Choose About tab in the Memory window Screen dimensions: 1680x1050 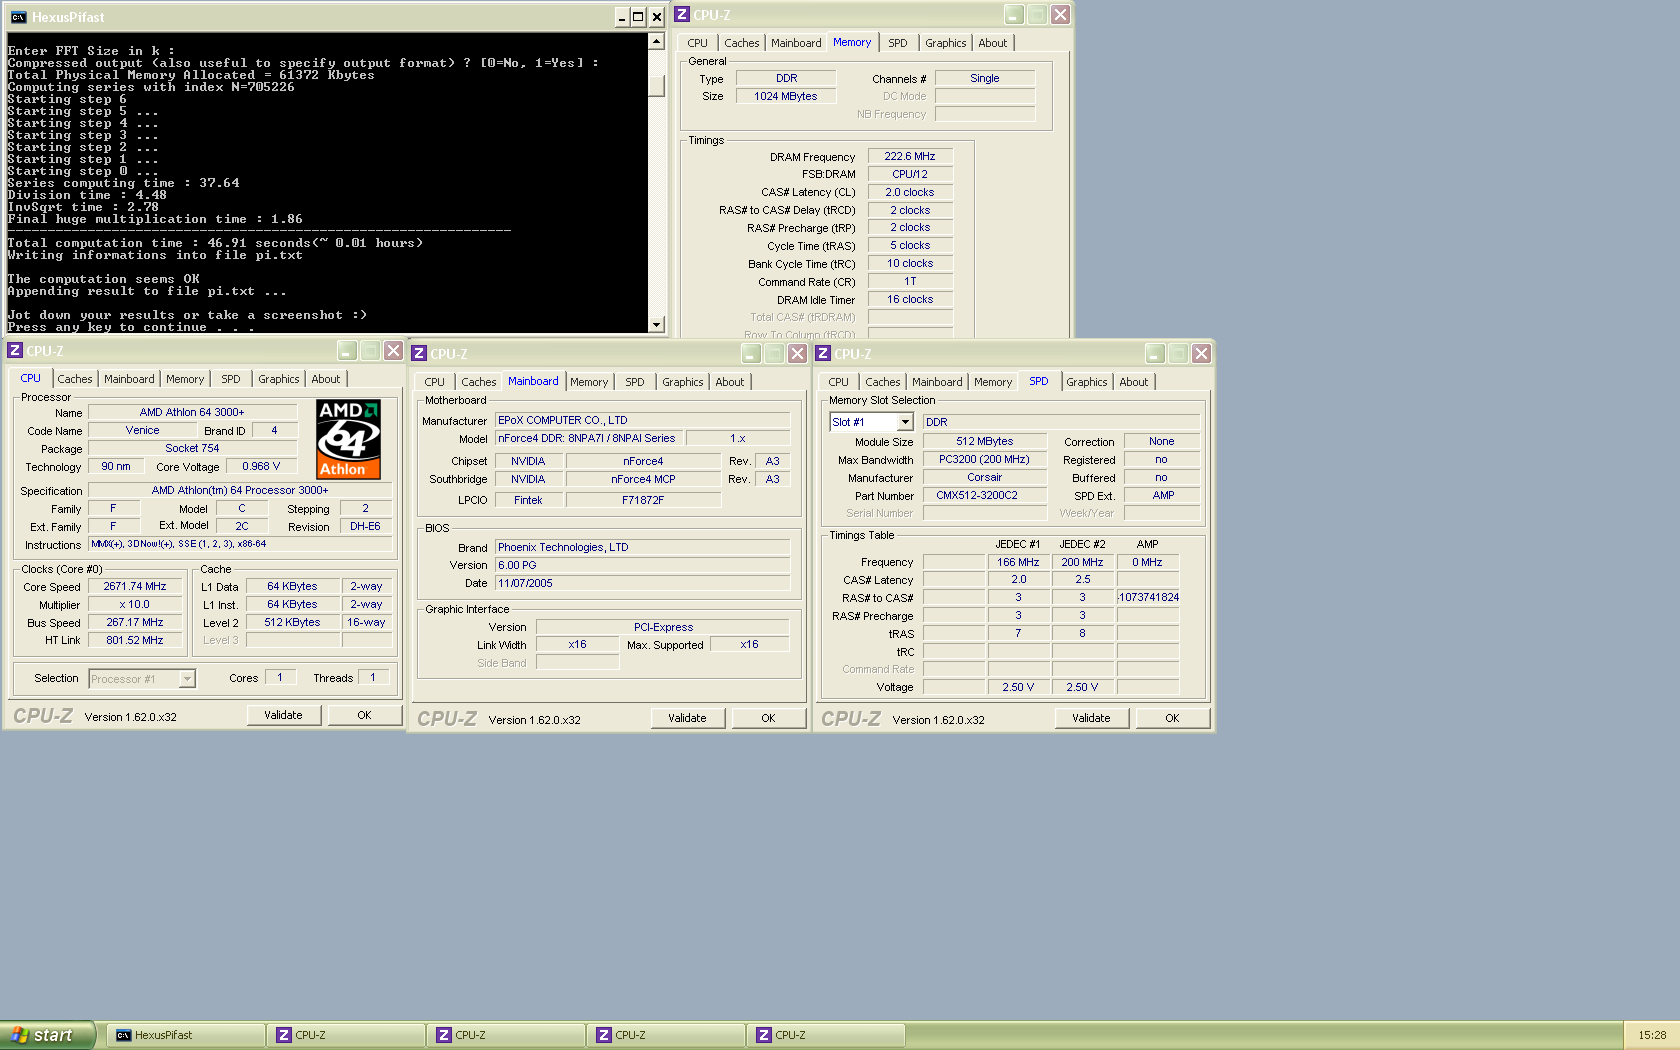tap(993, 43)
